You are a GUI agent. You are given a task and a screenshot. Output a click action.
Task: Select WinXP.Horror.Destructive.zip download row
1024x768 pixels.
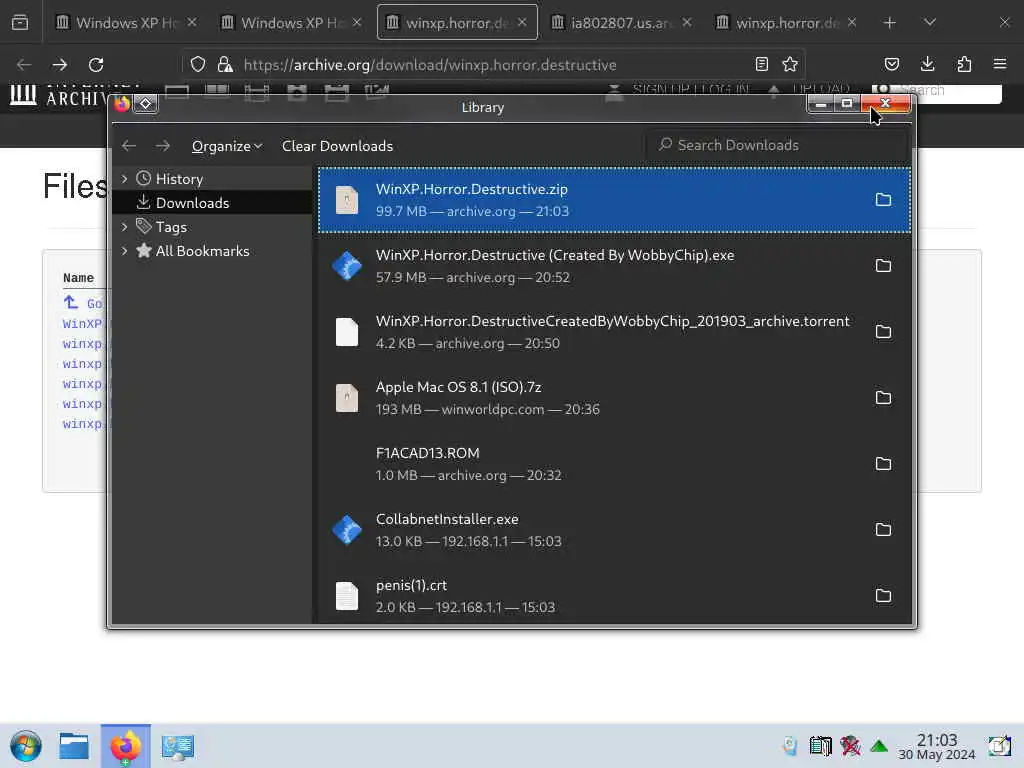point(614,200)
